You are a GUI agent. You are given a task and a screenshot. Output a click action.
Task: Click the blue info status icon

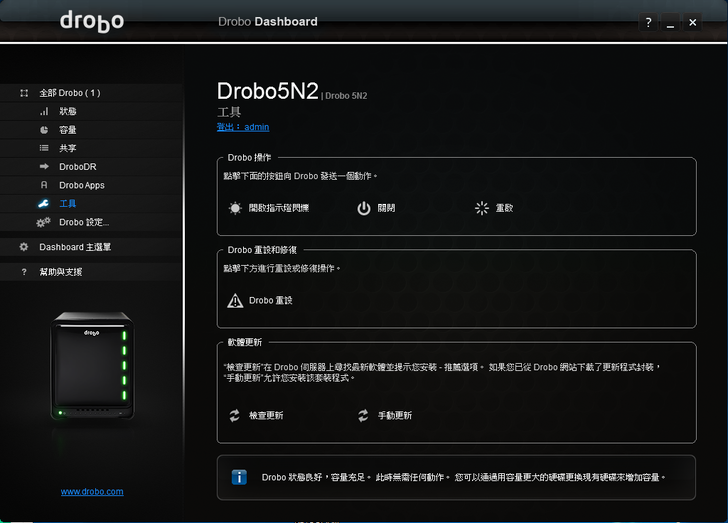click(x=239, y=477)
